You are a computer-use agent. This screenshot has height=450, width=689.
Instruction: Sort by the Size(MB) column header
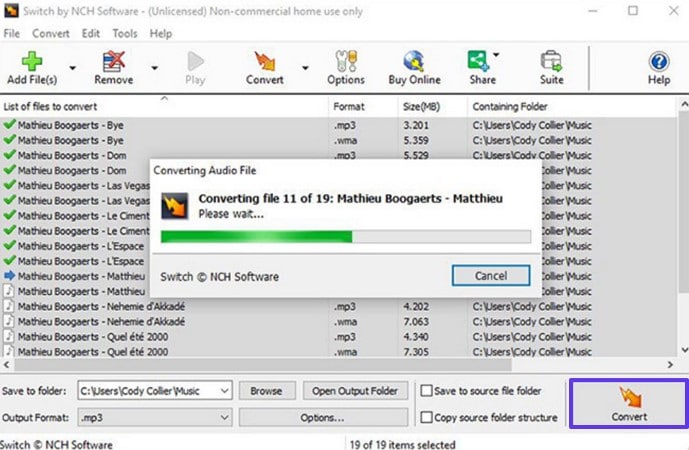tap(433, 106)
